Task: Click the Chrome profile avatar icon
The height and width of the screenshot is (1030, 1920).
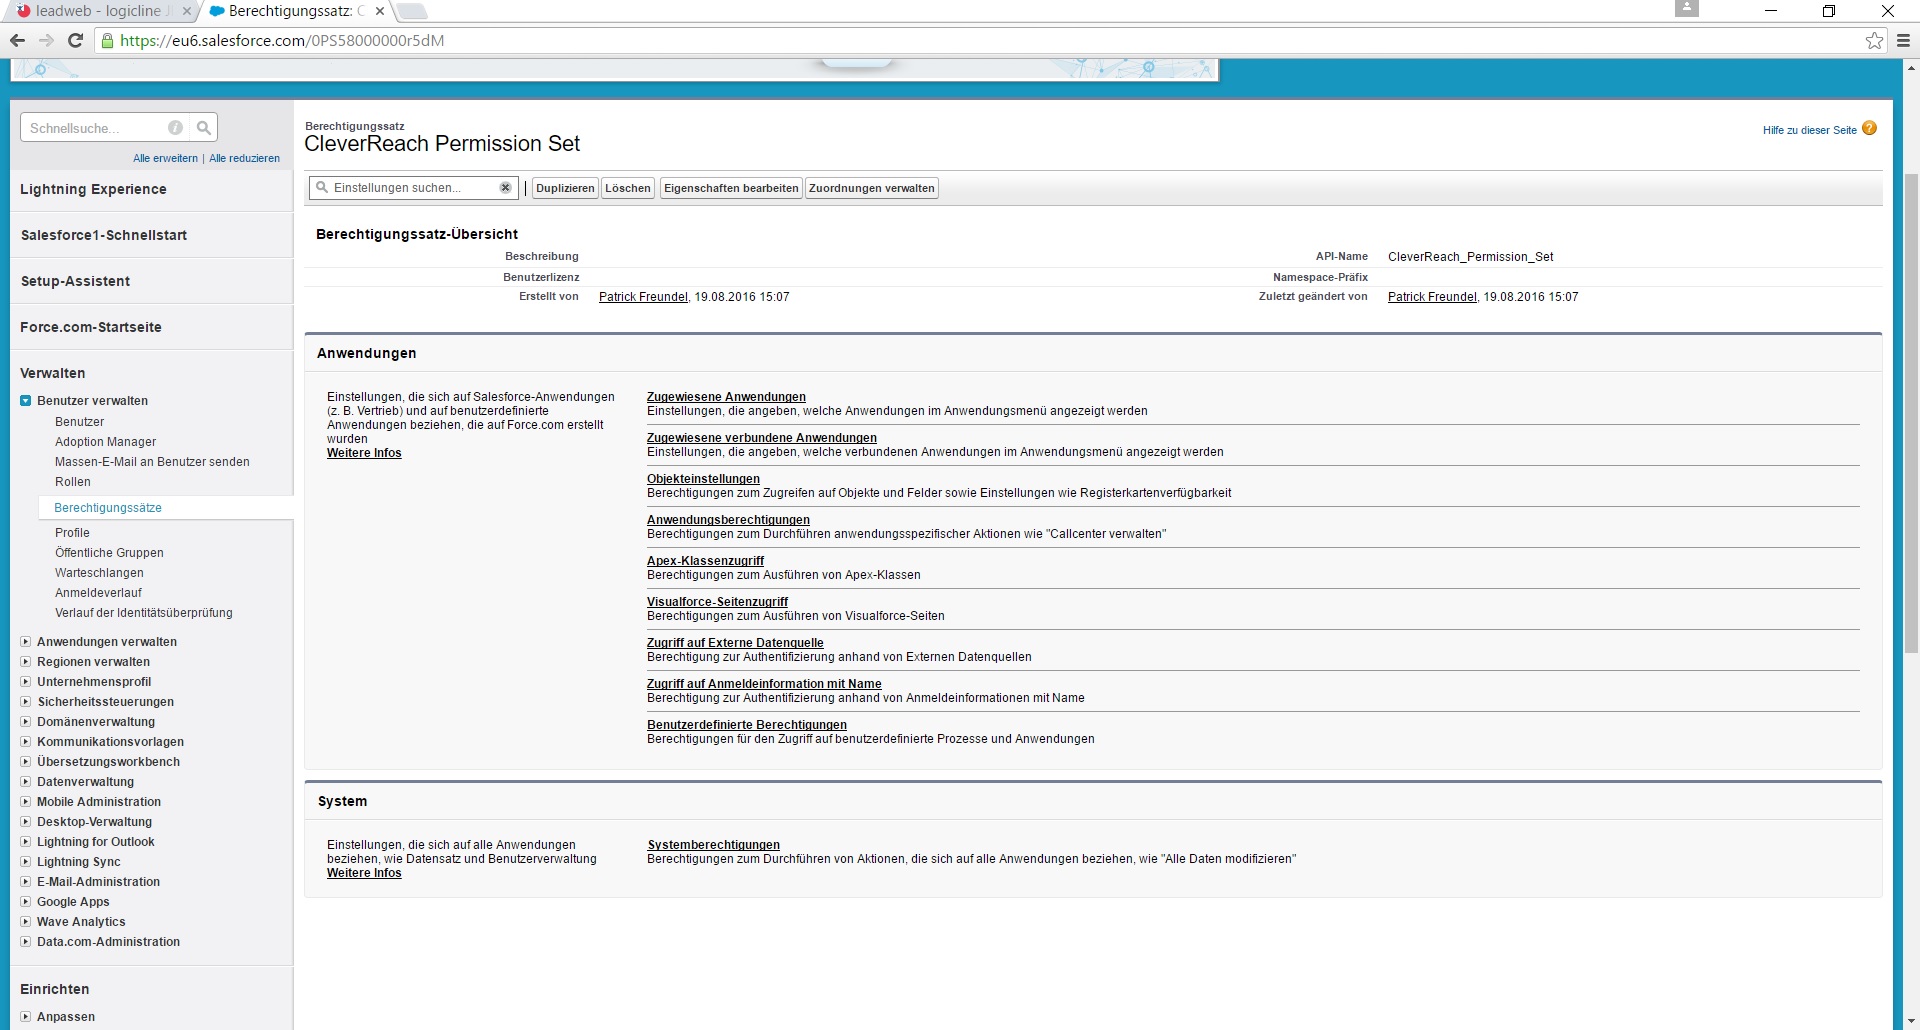Action: 1687,8
